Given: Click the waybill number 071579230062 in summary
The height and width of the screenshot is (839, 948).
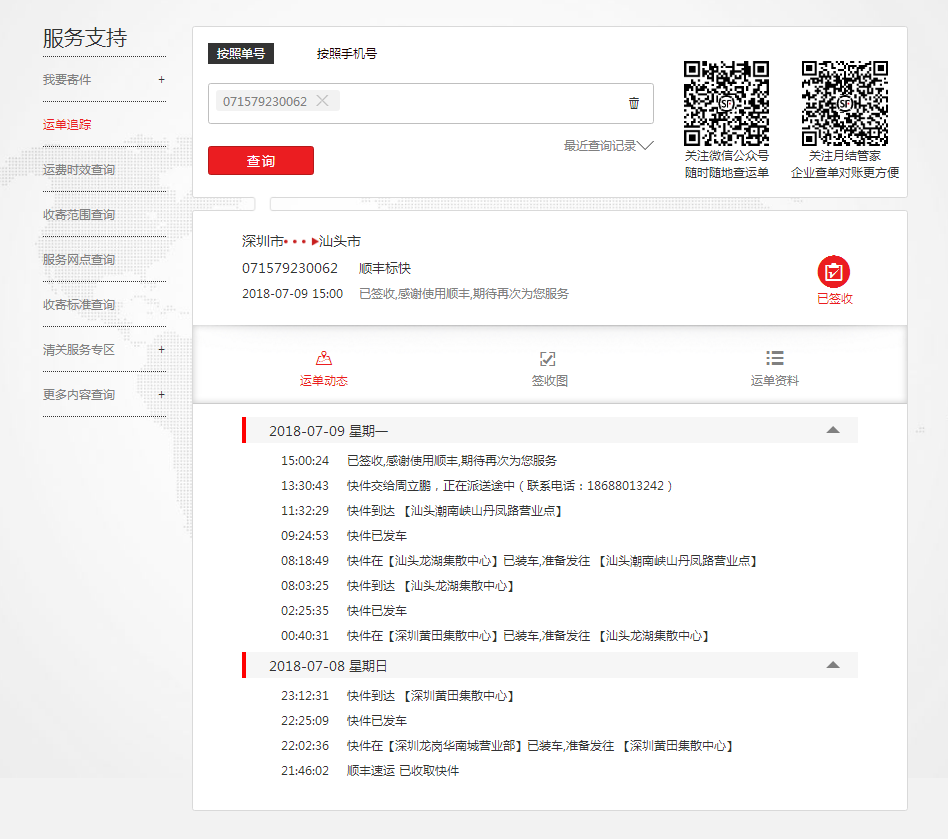Looking at the screenshot, I should coord(290,268).
